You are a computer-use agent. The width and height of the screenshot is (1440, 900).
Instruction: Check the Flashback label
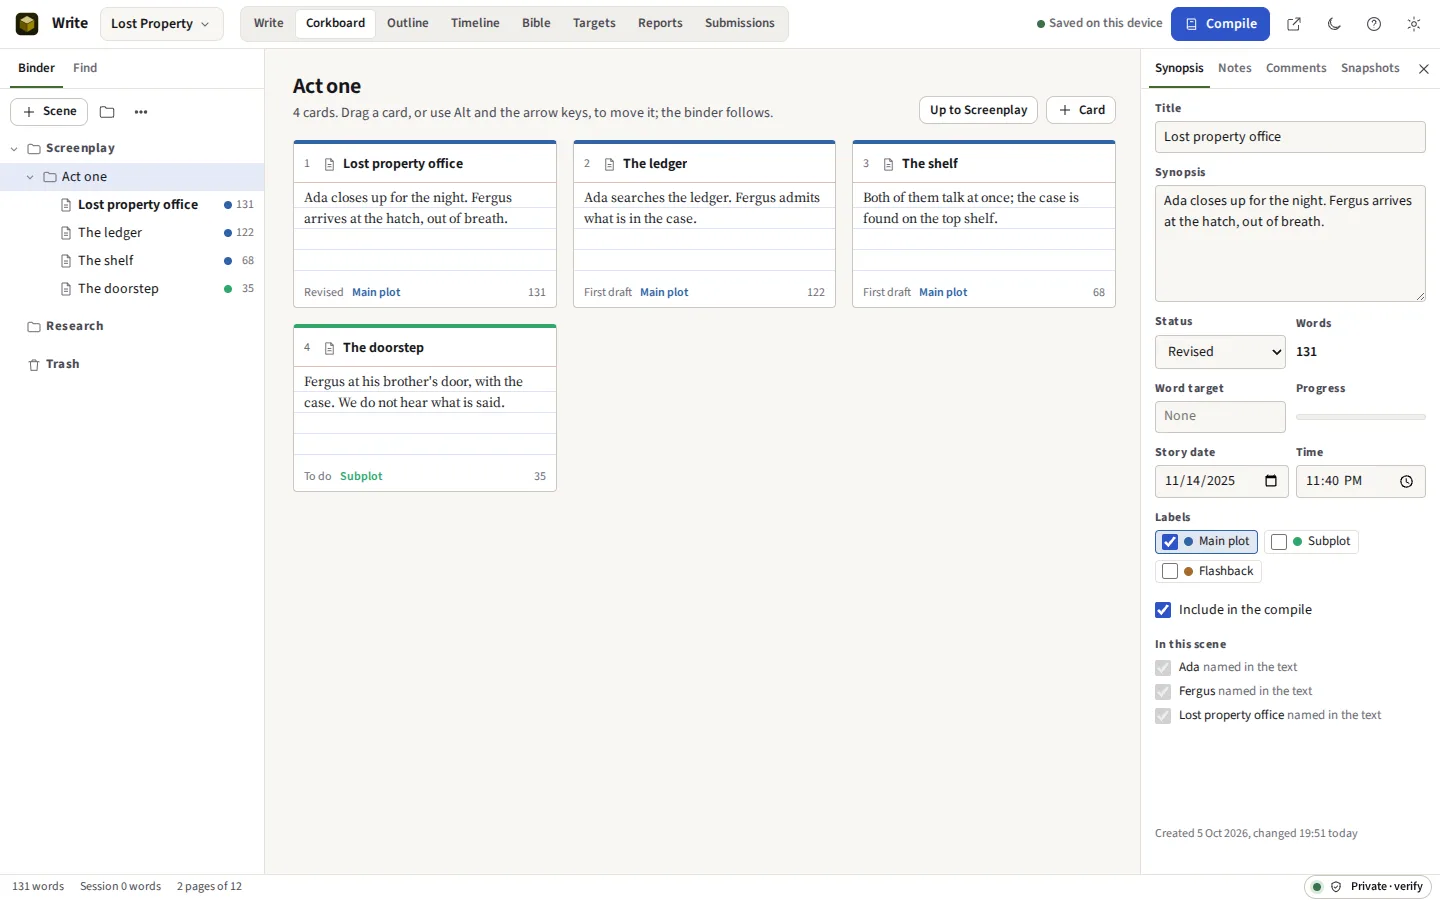(1170, 572)
